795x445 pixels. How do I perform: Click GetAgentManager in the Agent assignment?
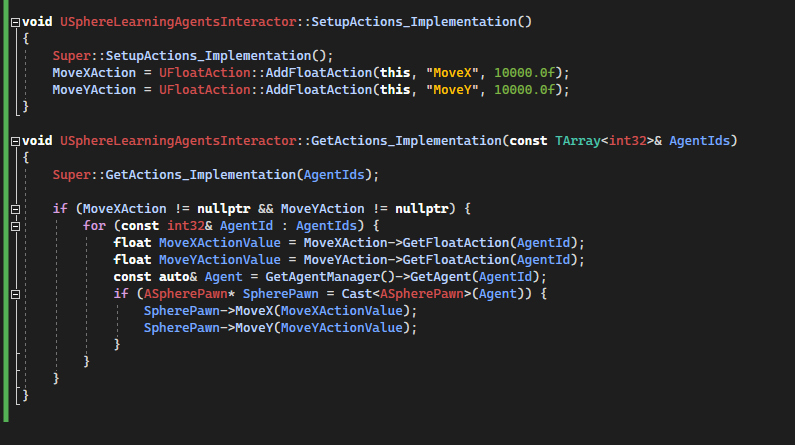pos(322,277)
